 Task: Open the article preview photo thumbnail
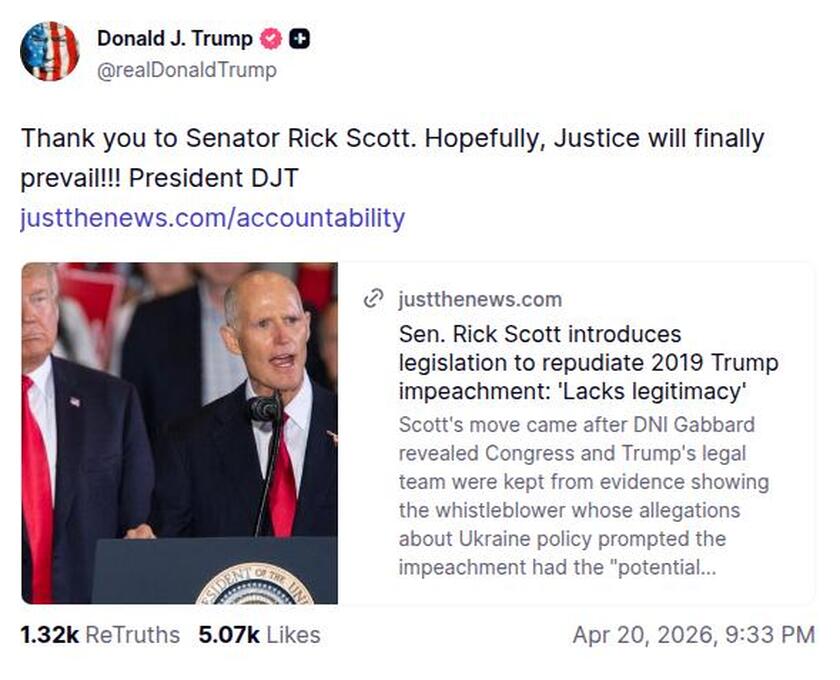[x=180, y=433]
